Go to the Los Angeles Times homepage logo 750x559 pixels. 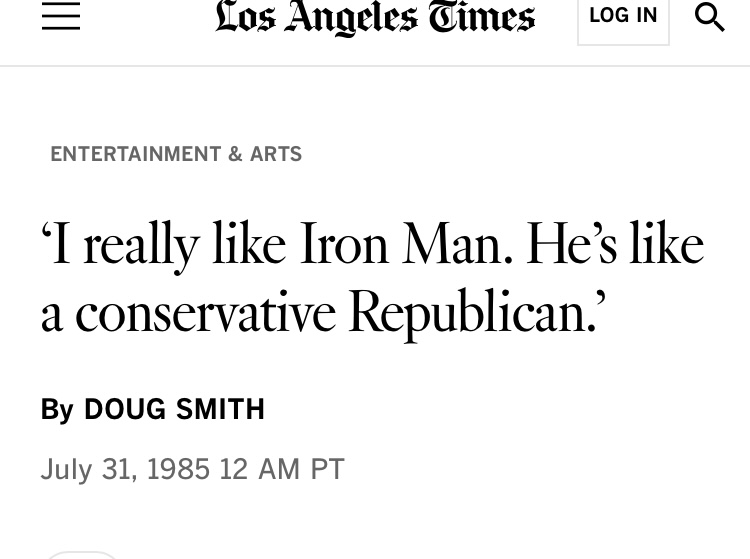[x=375, y=17]
